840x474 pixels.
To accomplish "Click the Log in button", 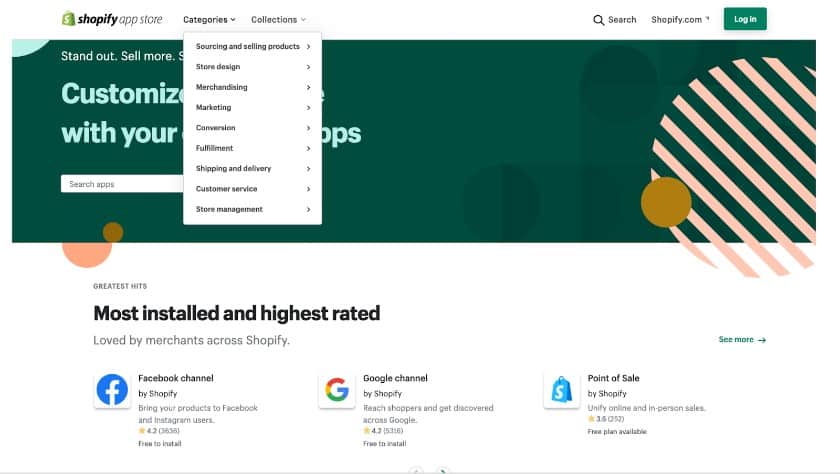I will pos(745,19).
